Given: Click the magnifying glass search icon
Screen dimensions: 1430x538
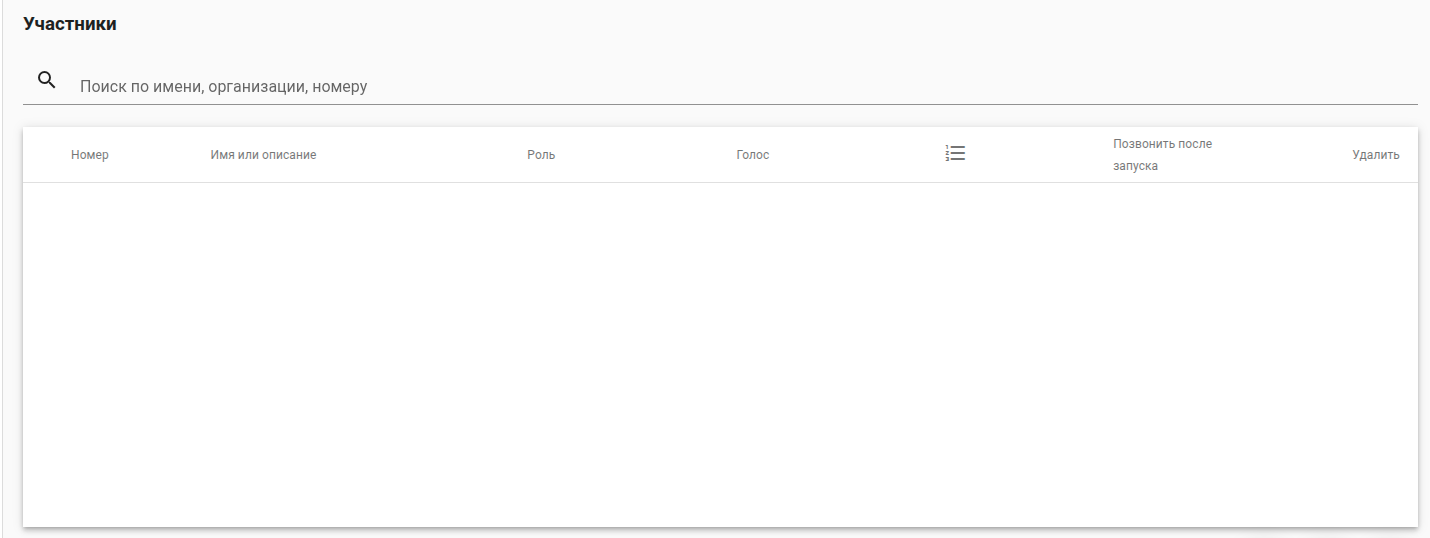Looking at the screenshot, I should click(x=46, y=80).
